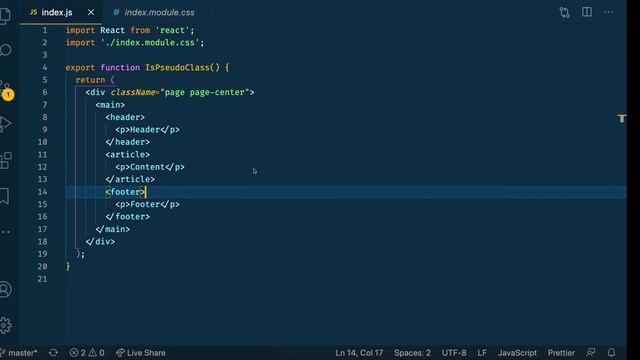640x360 pixels.
Task: Open the Manage settings gear
Action: point(5,325)
